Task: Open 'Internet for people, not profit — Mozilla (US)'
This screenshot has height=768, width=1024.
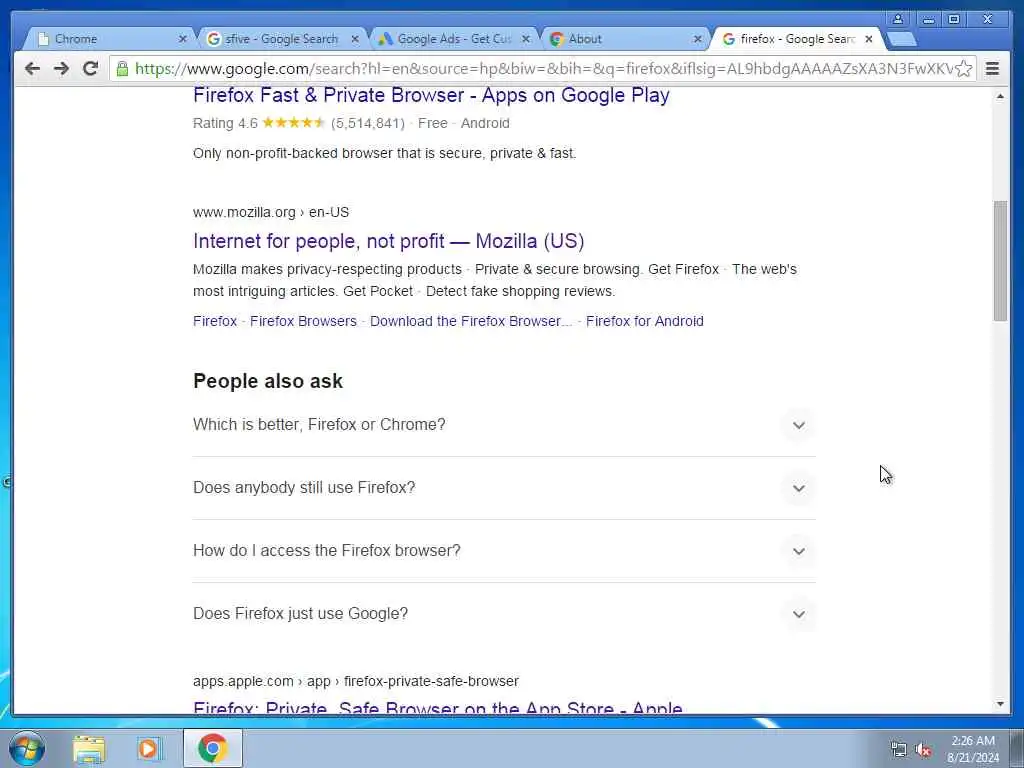Action: coord(389,241)
